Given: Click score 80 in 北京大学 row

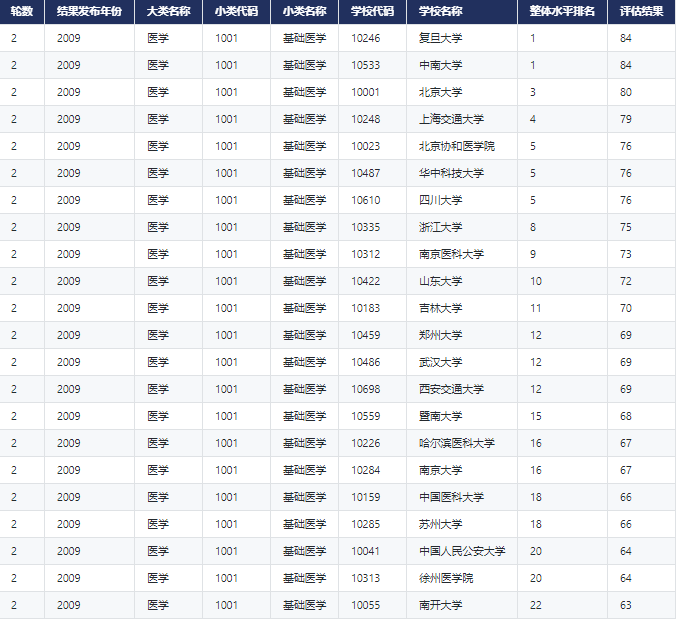Looking at the screenshot, I should point(626,92).
